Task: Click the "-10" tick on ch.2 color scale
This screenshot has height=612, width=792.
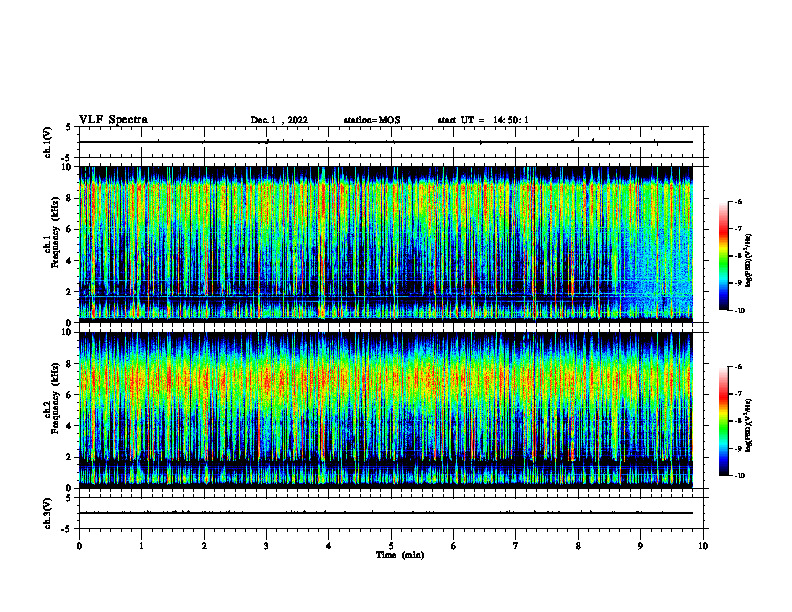Action: coord(740,476)
